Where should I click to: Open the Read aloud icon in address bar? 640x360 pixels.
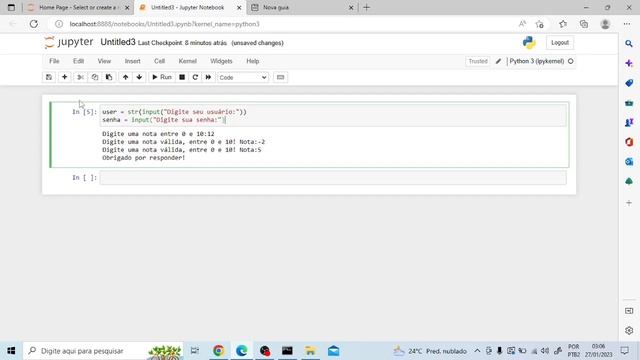click(522, 24)
